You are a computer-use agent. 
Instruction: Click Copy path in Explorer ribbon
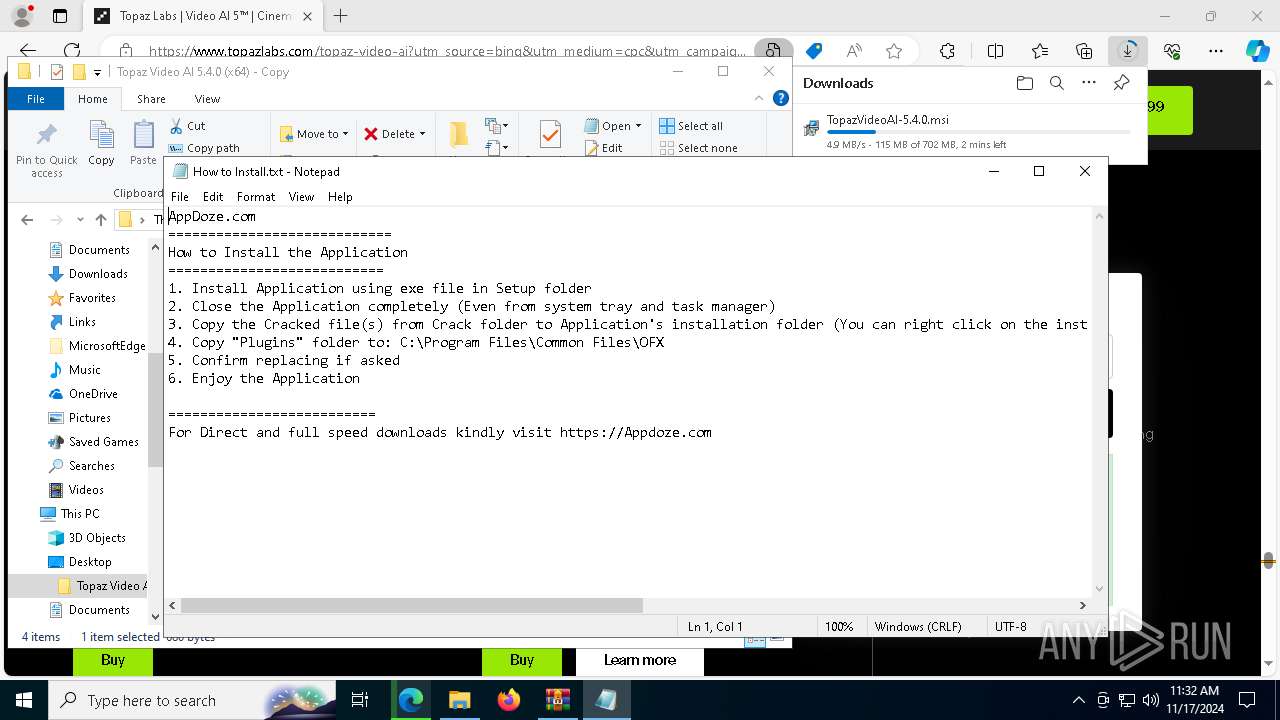[204, 148]
